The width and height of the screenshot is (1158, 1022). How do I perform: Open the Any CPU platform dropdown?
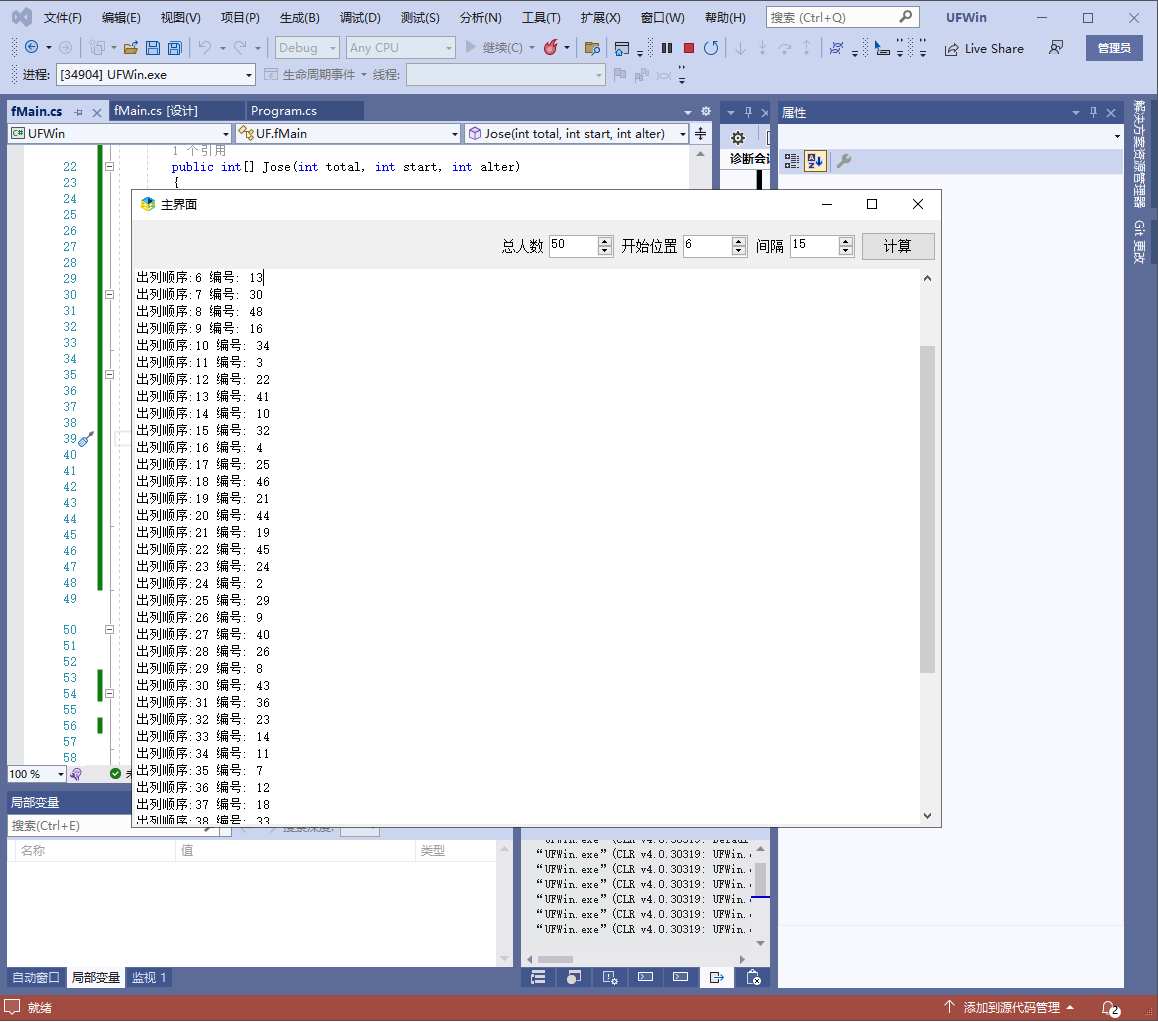click(x=401, y=48)
